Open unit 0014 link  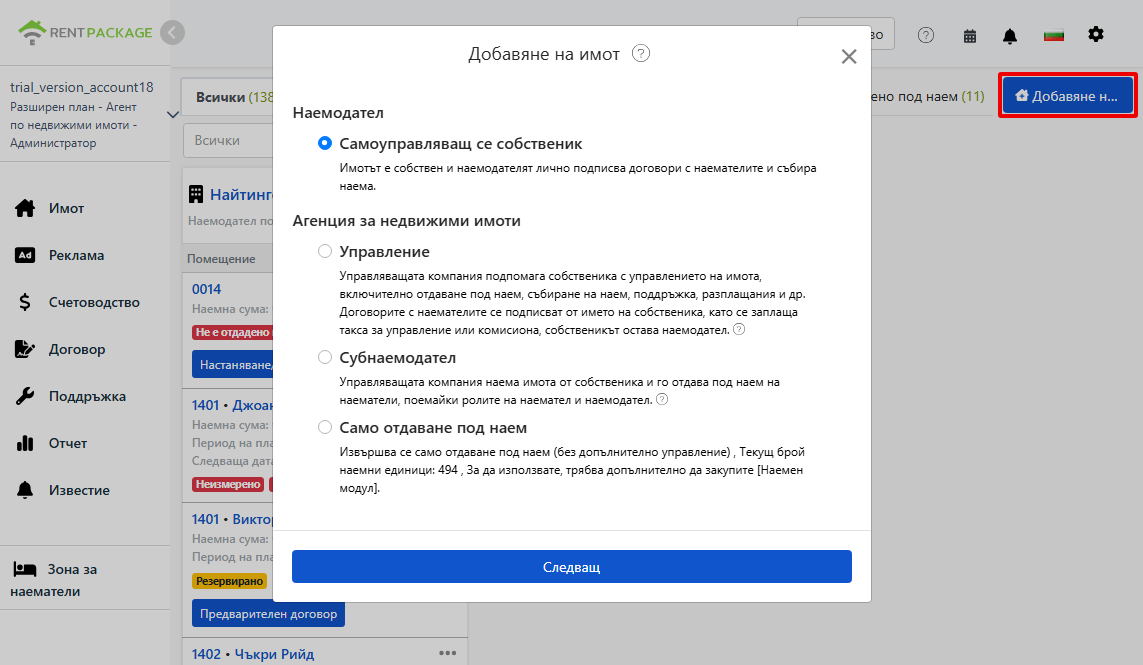pos(206,289)
